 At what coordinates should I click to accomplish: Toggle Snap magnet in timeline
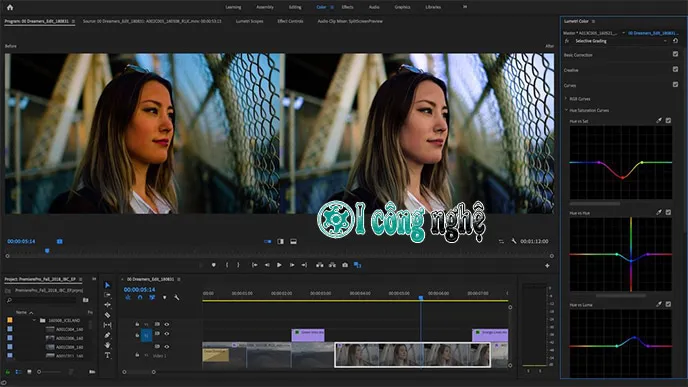(140, 297)
